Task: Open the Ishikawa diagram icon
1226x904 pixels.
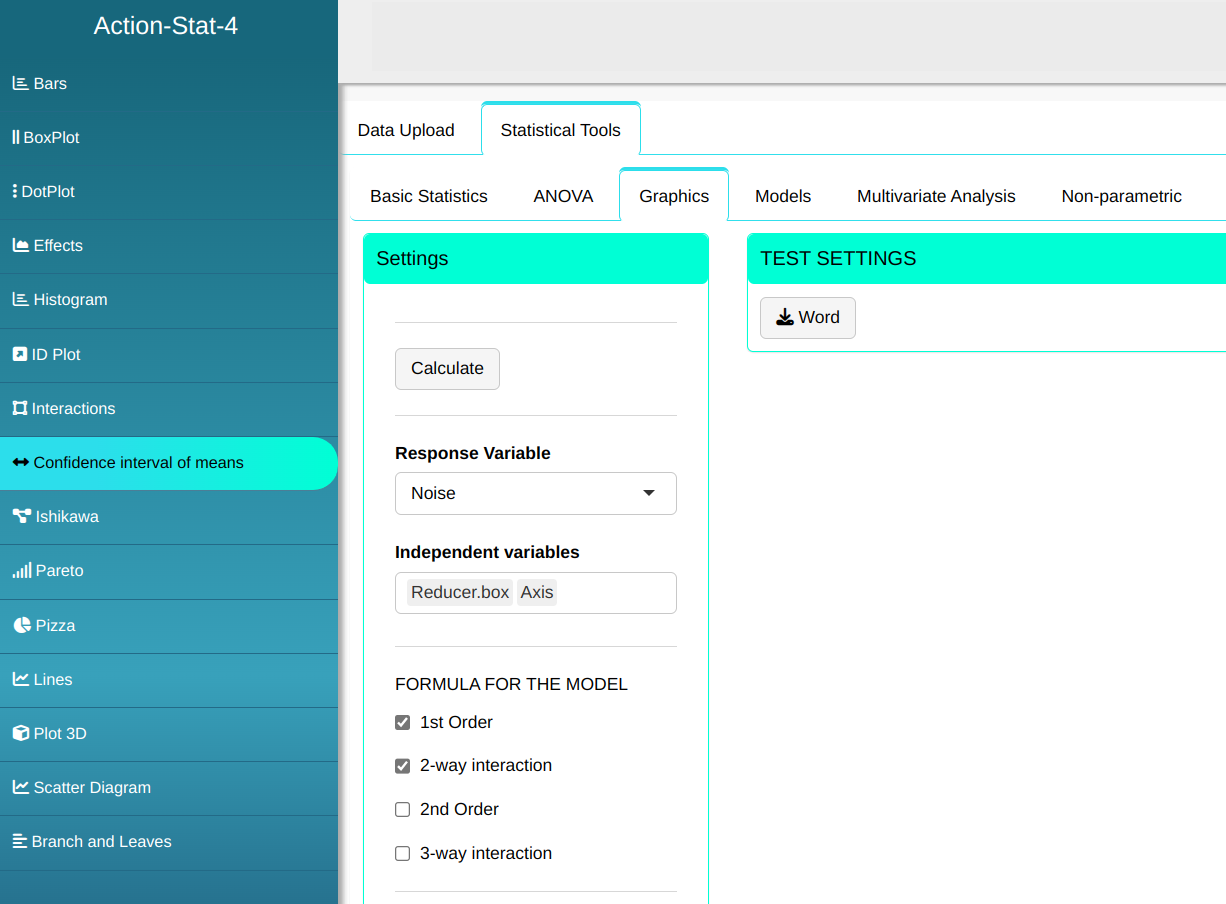Action: pyautogui.click(x=21, y=517)
